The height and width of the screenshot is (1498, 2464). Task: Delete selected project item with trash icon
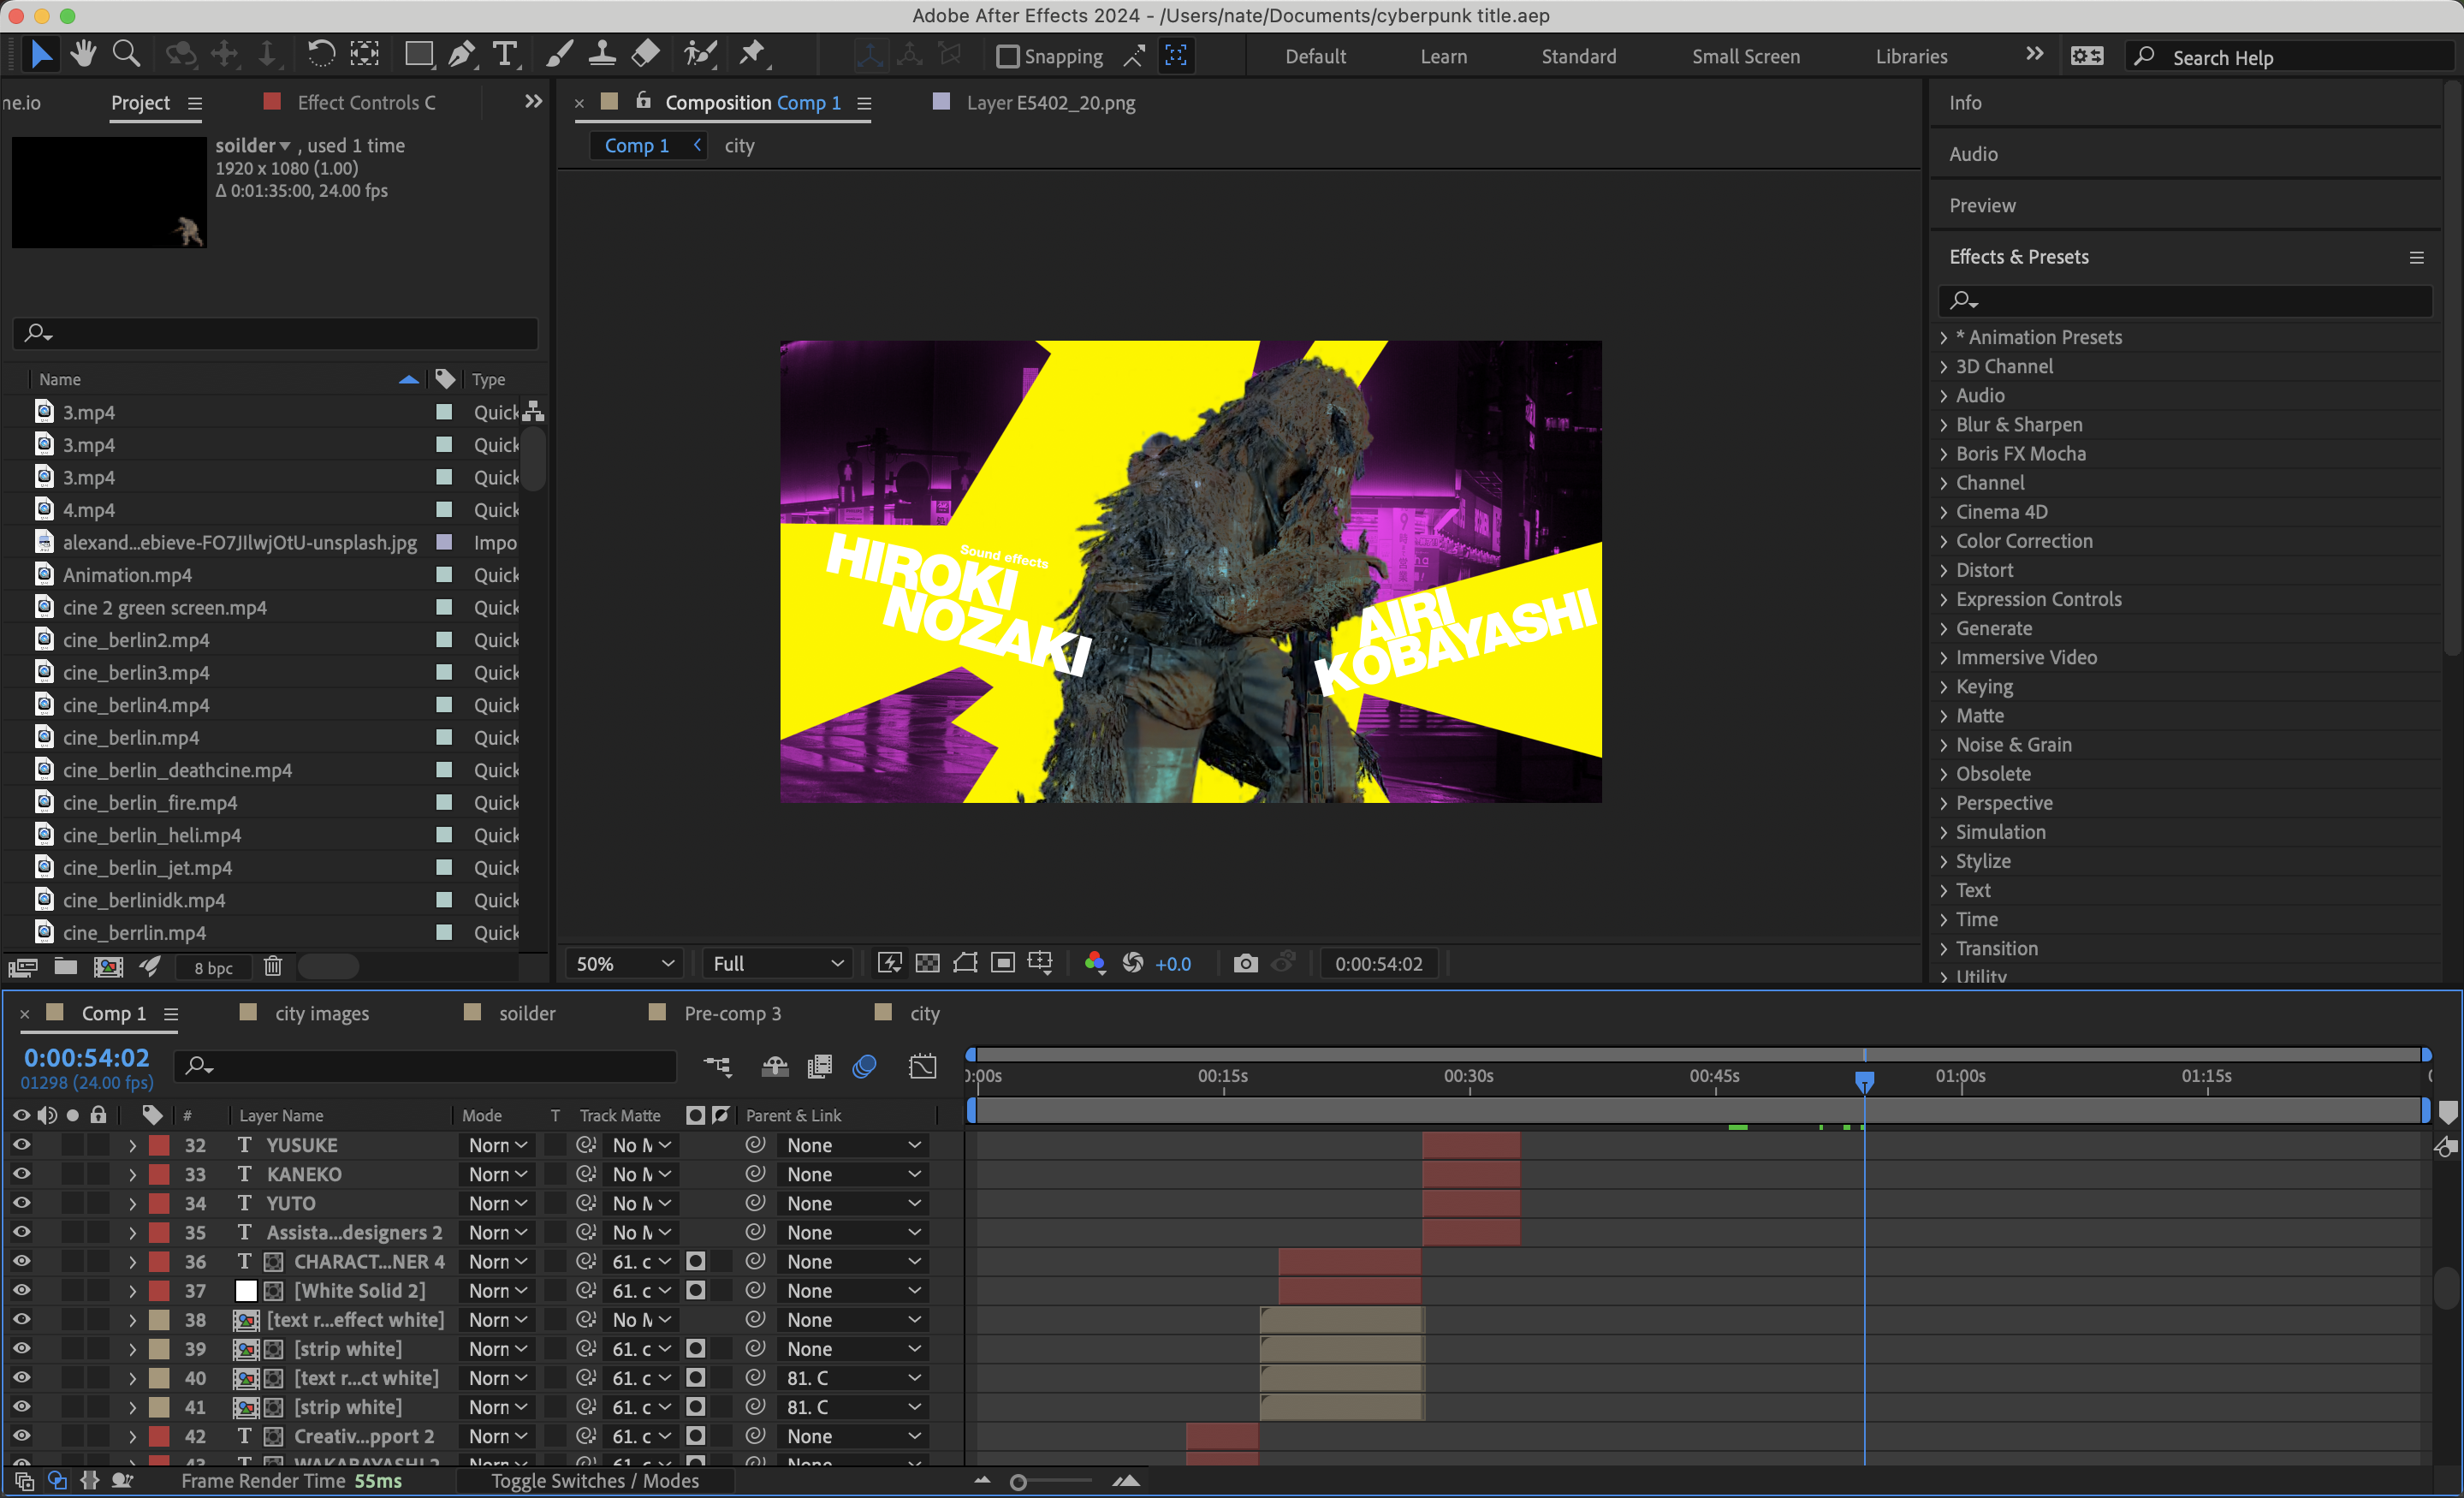tap(273, 967)
